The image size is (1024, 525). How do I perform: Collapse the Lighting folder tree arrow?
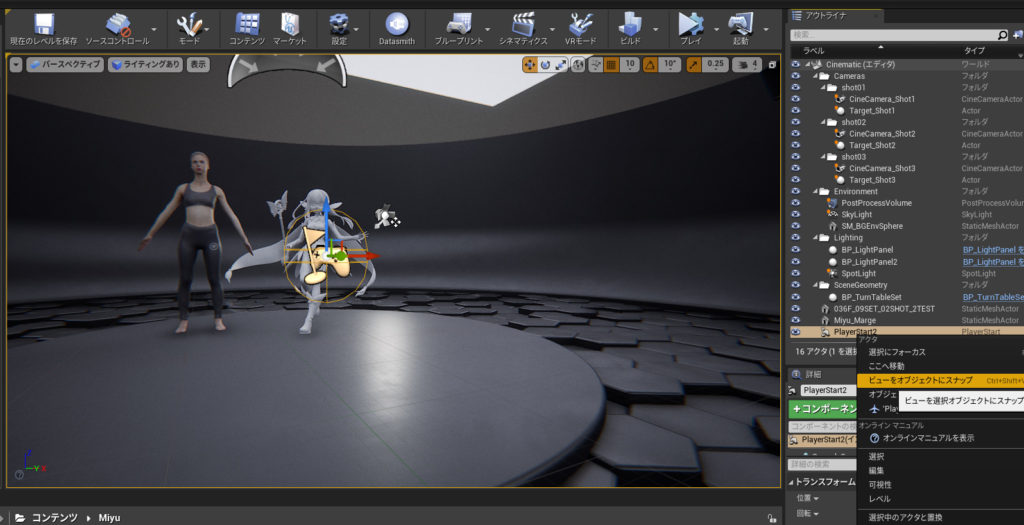click(x=813, y=238)
